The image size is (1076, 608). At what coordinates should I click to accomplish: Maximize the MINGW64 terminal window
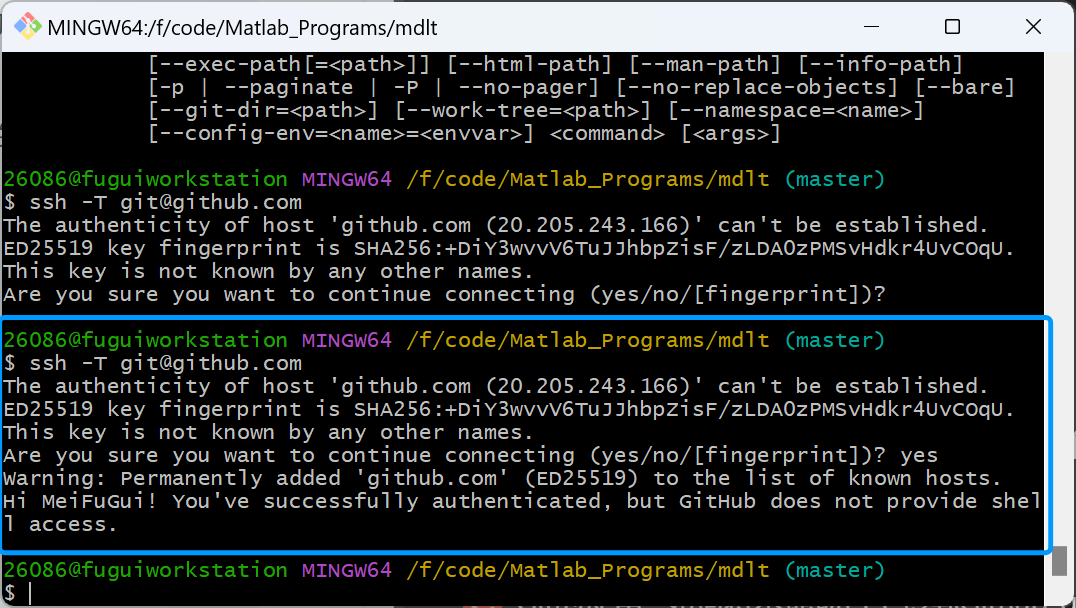(x=952, y=27)
